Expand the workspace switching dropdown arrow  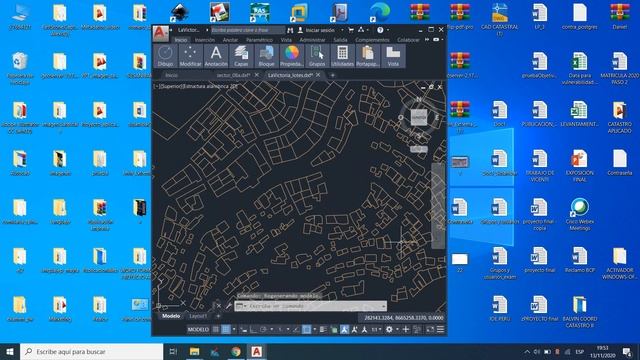(398, 329)
